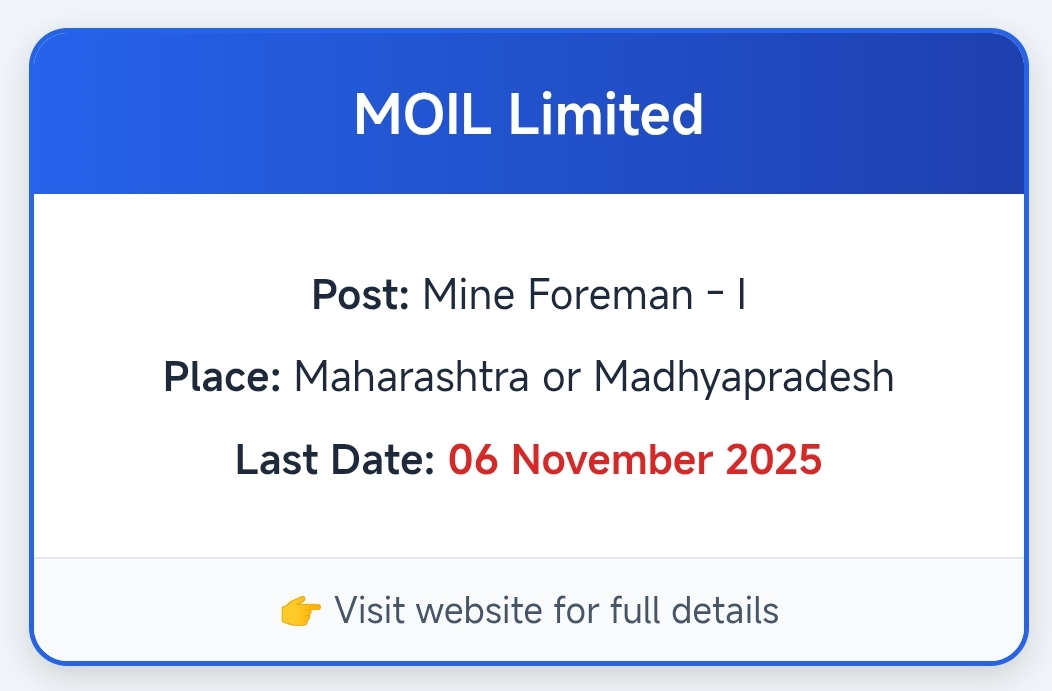Click the "Mine Foreman - I" post value
Screen dimensions: 1052x691
click(584, 295)
